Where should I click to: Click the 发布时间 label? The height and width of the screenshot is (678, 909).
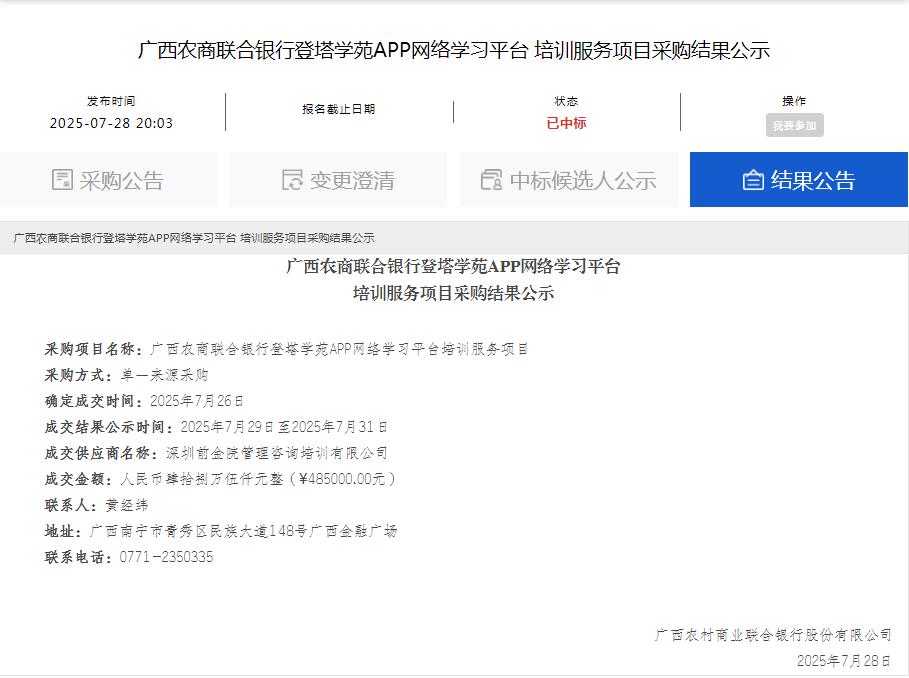111,101
